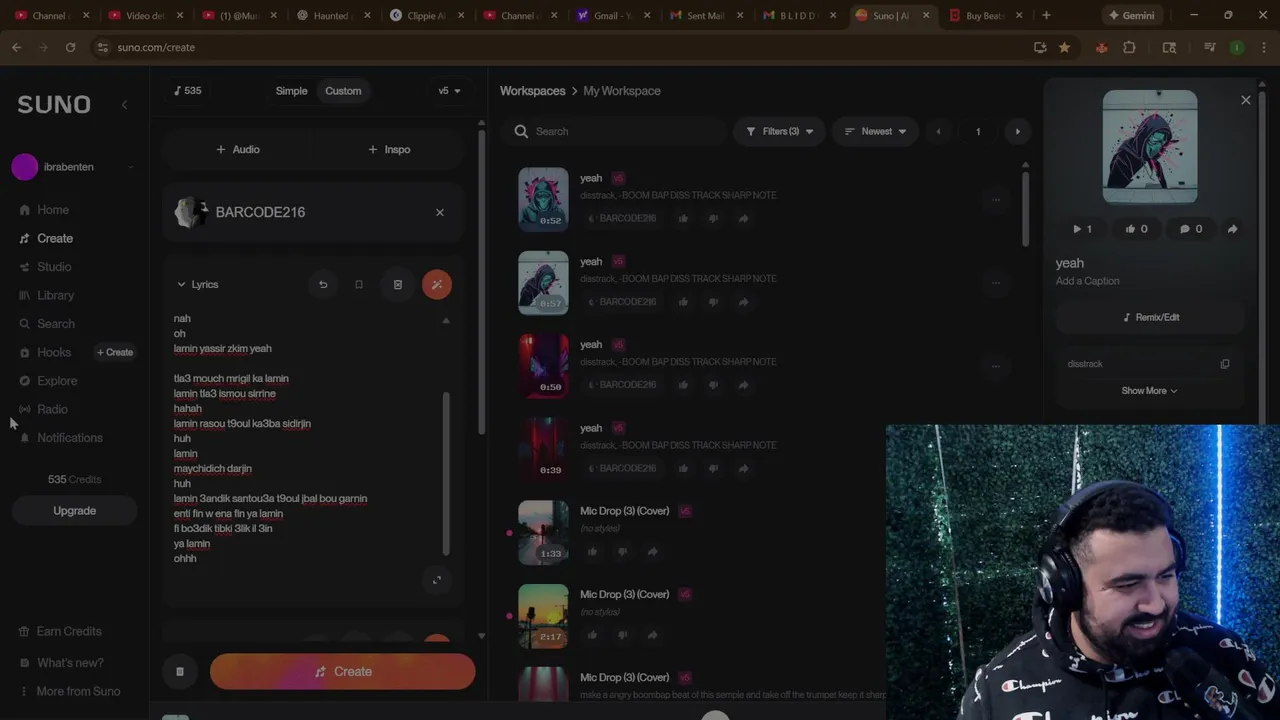Image resolution: width=1280 pixels, height=720 pixels.
Task: Open the v5 model version dropdown
Action: (x=449, y=91)
